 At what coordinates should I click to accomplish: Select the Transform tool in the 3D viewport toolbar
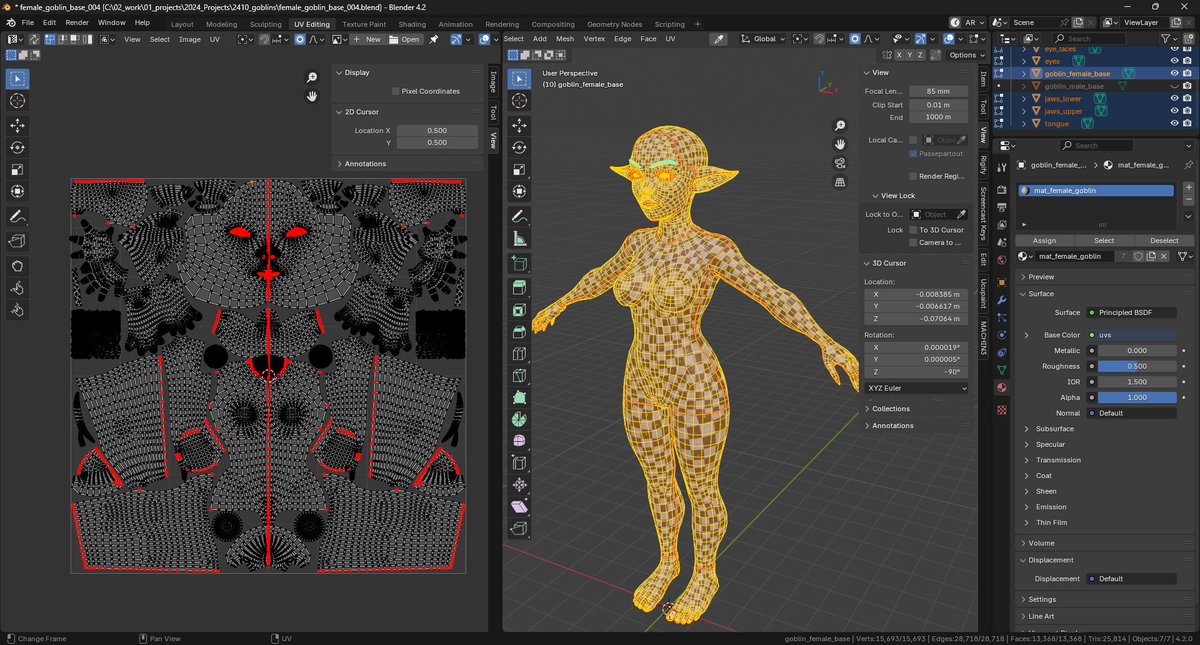pos(519,191)
